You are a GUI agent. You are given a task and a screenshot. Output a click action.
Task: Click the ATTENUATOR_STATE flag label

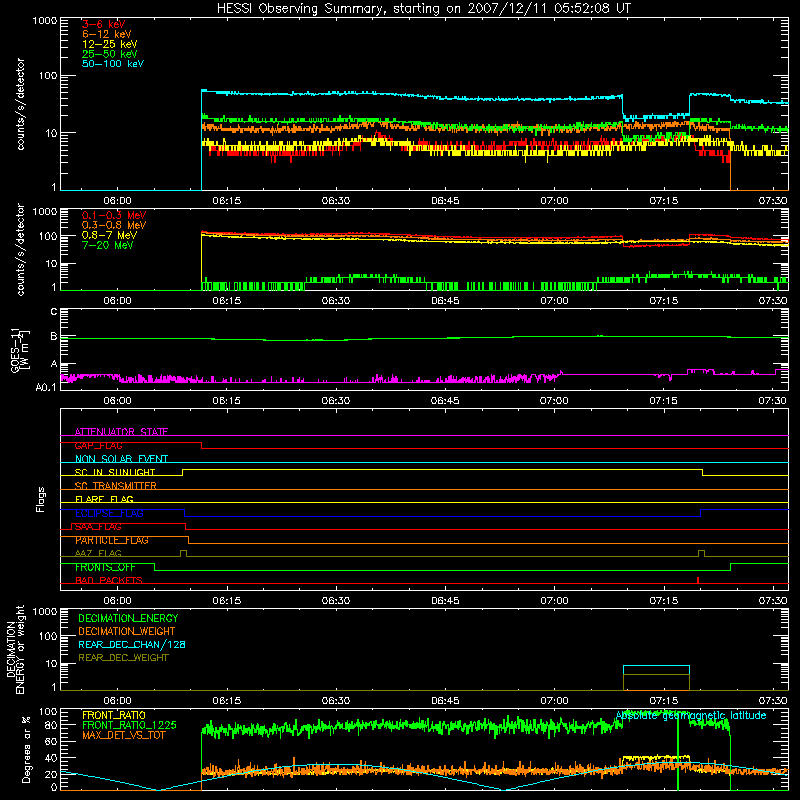121,432
